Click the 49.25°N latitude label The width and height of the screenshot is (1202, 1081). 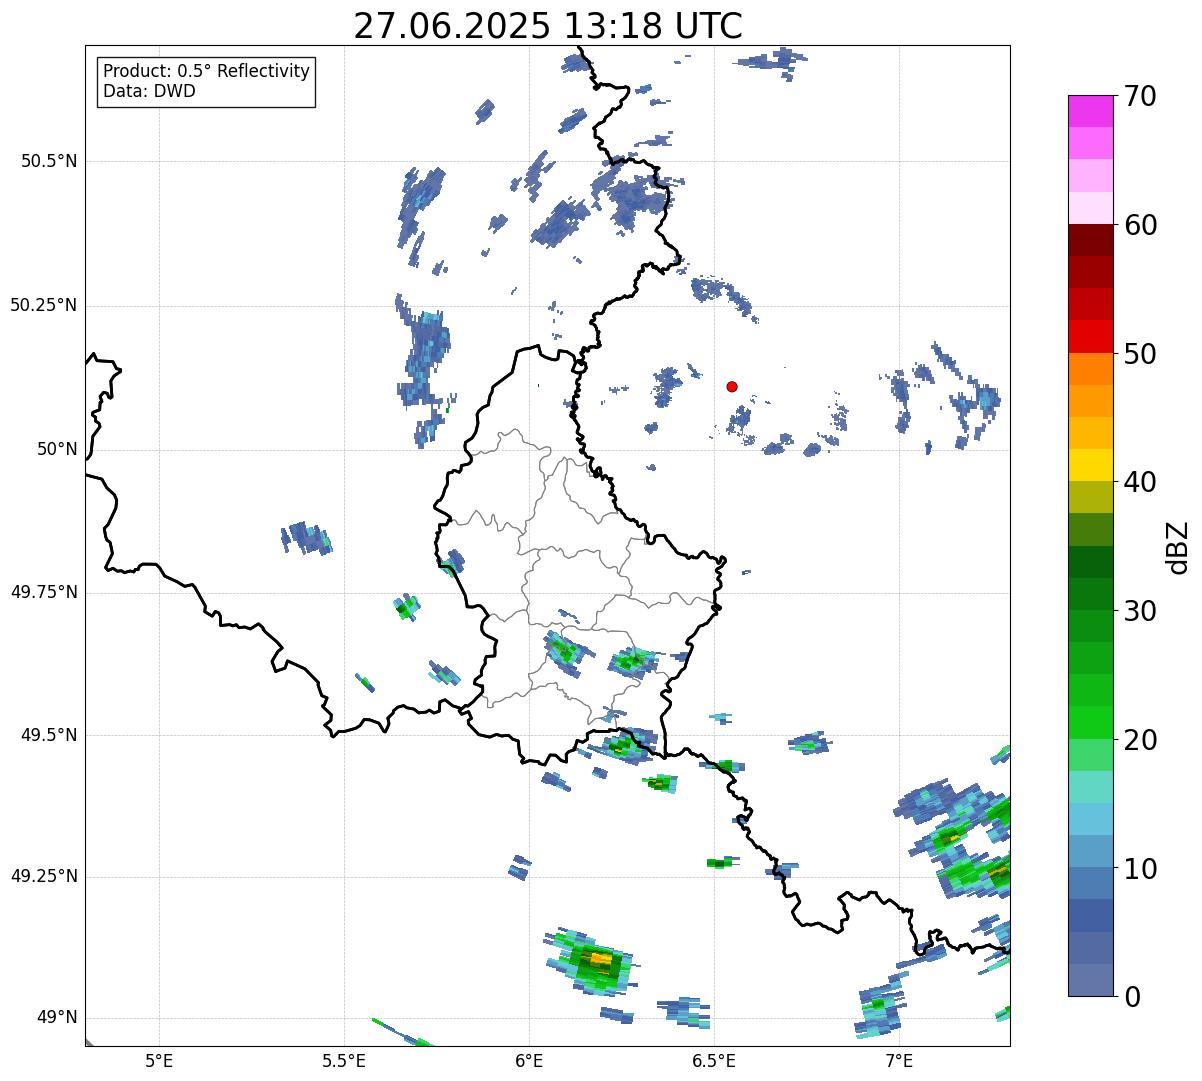44,876
